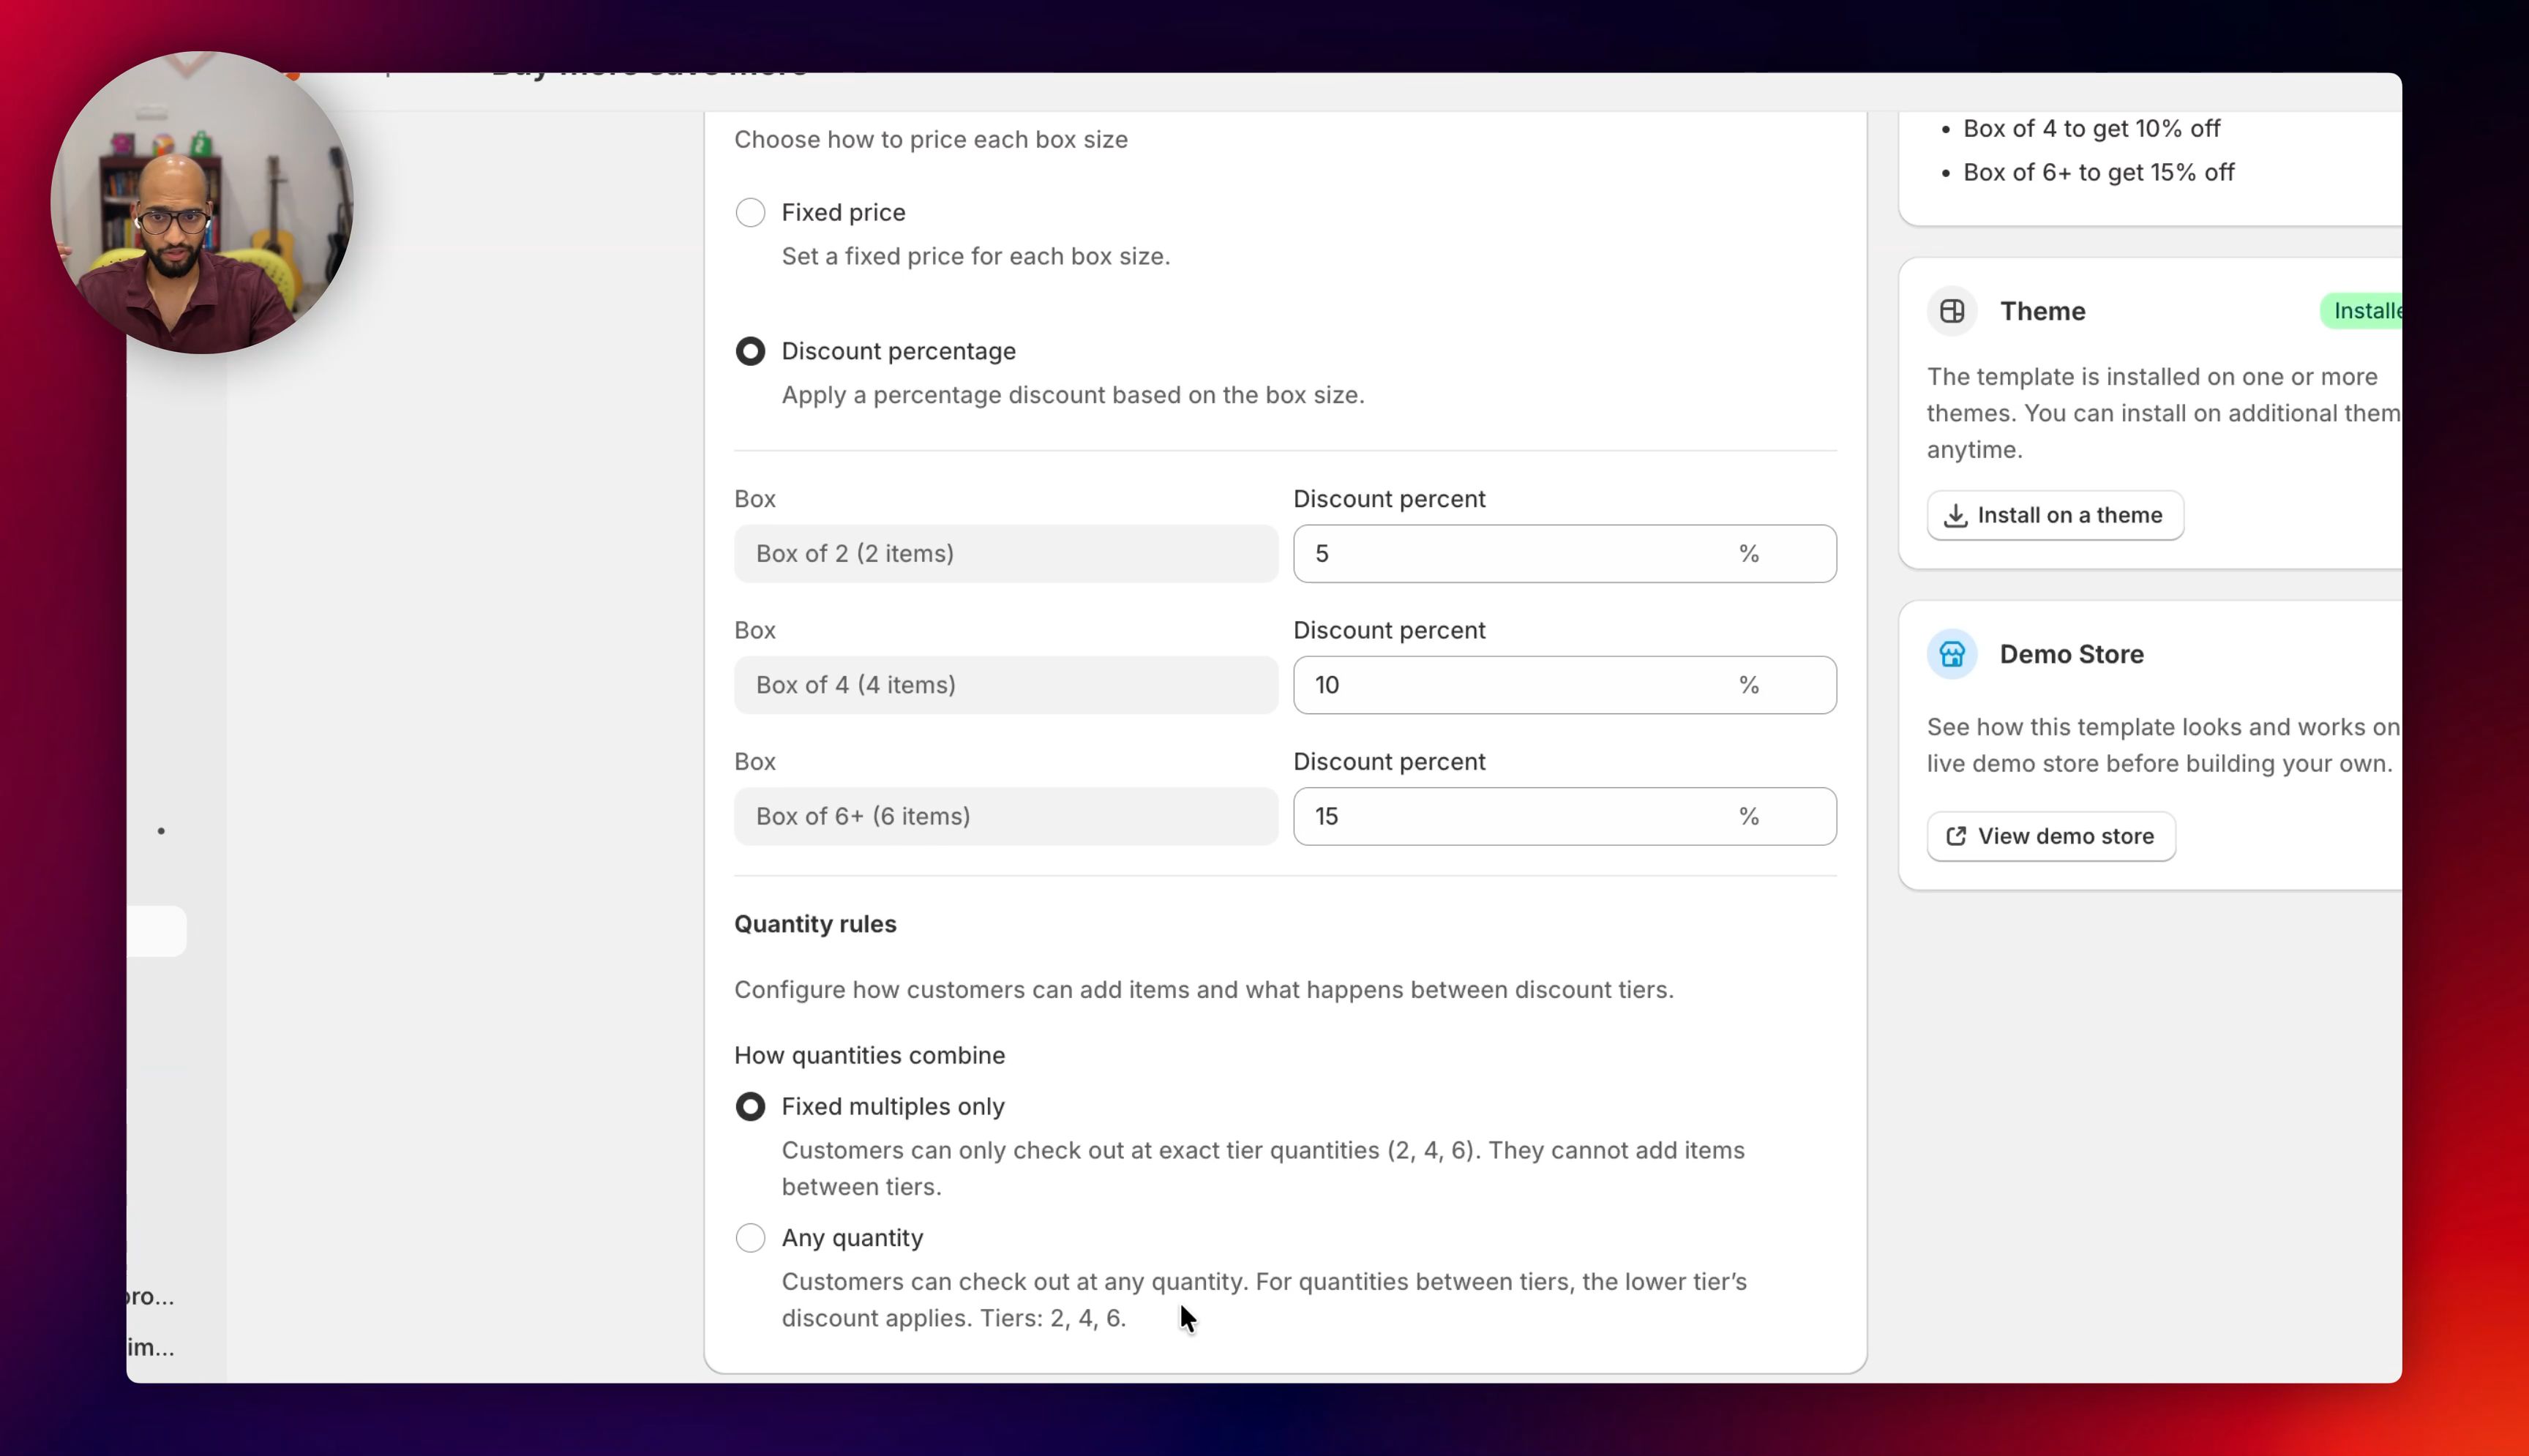Click 'Apply a percentage discount based on the box size.' text

(1072, 395)
